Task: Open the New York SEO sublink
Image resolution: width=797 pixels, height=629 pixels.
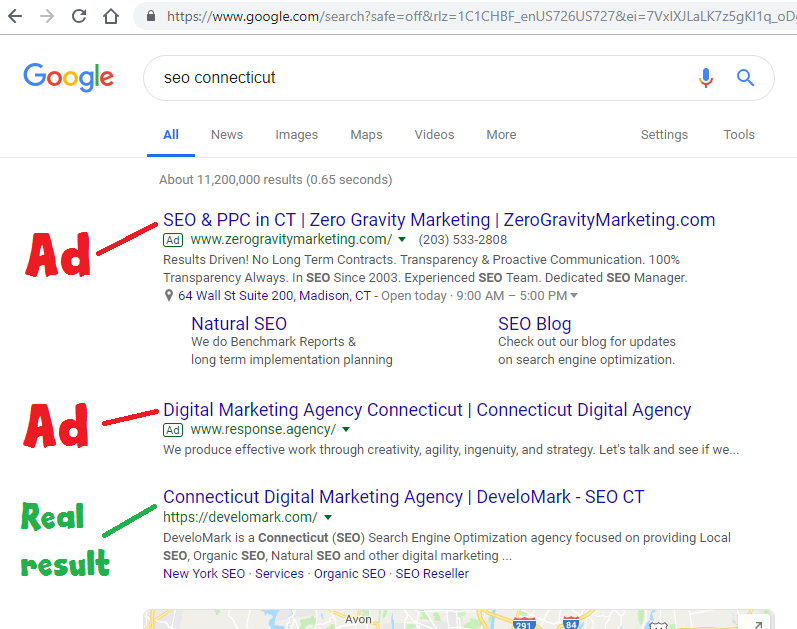Action: [x=204, y=574]
